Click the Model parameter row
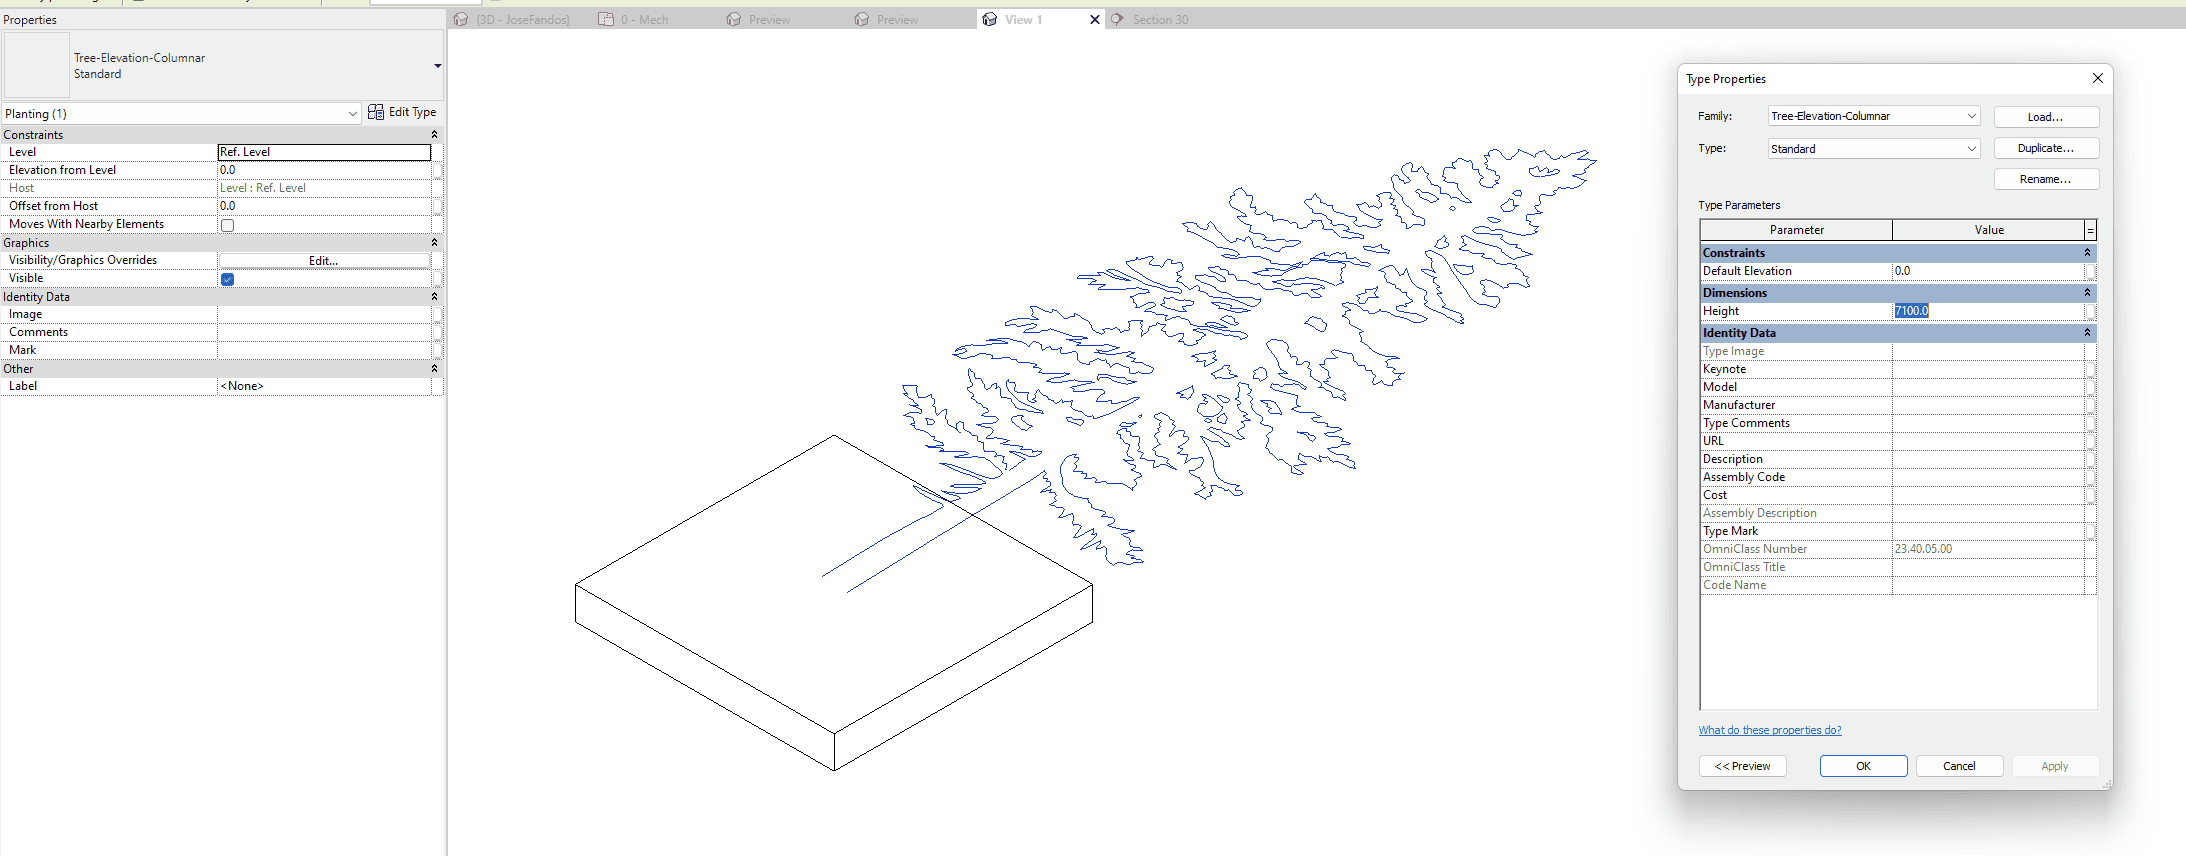Screen dimensions: 2186x856 coord(1898,387)
